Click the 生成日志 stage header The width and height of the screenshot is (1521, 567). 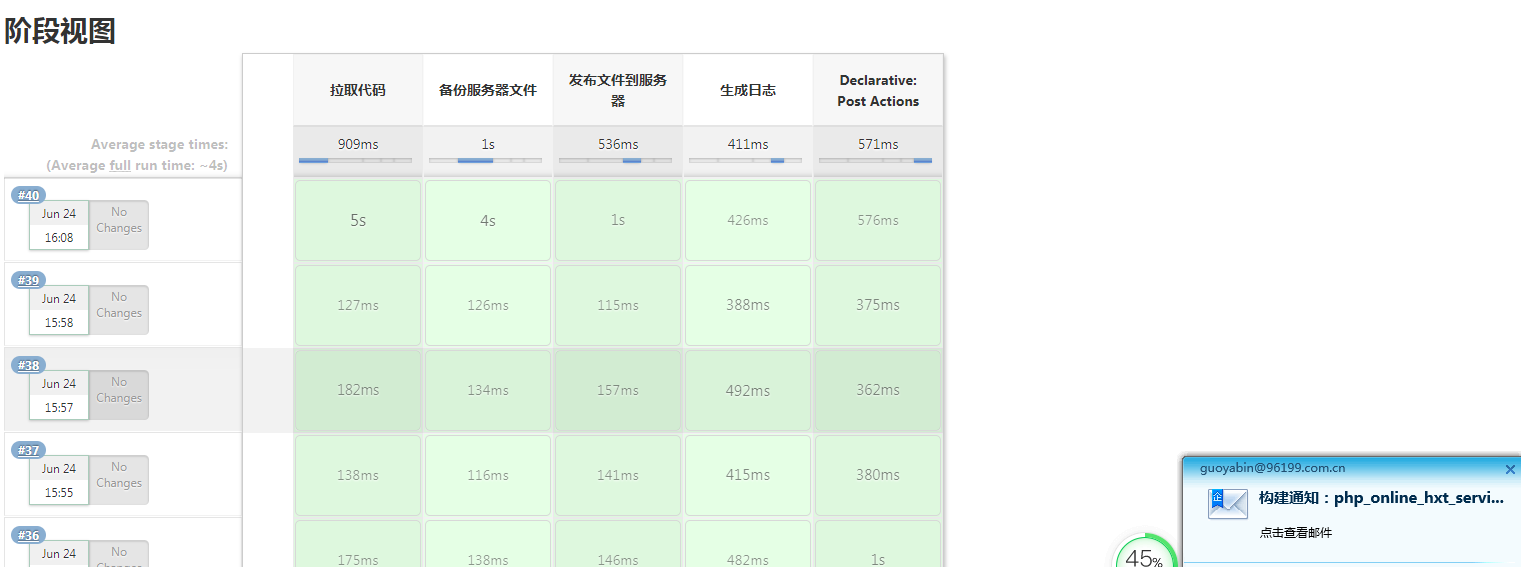click(748, 90)
